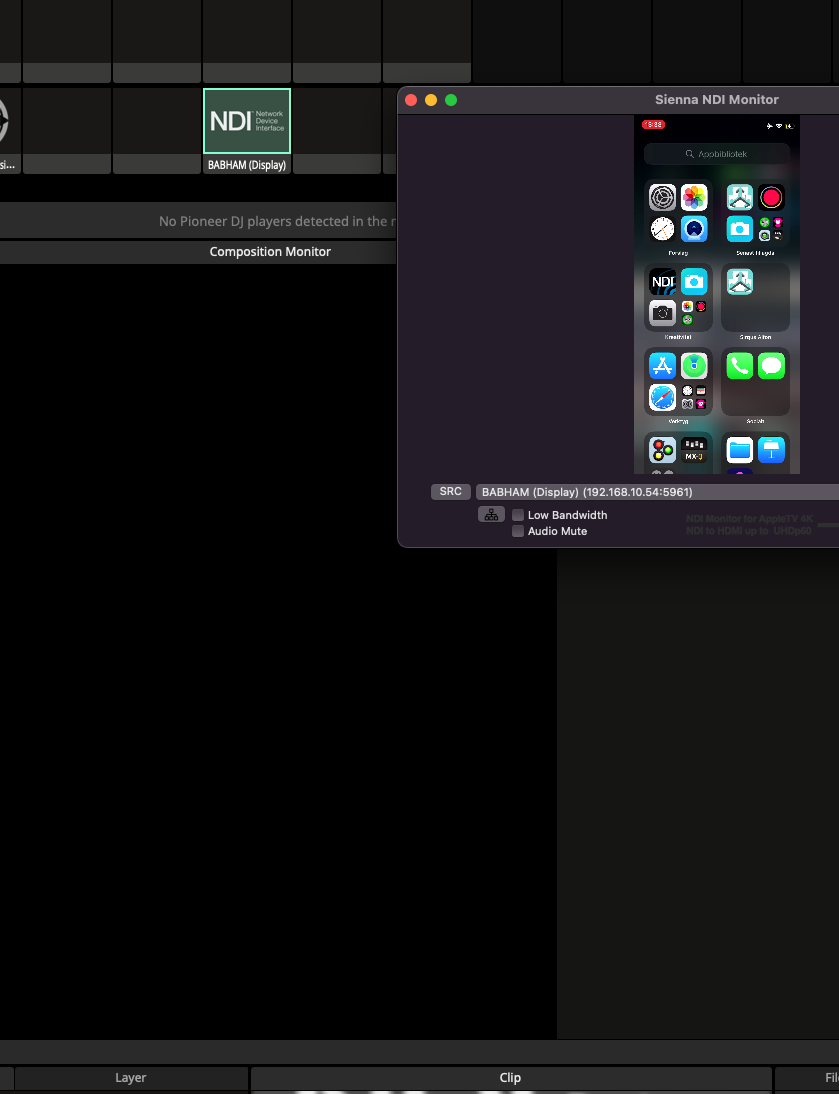Click the Composition Monitor panel header

pos(270,252)
